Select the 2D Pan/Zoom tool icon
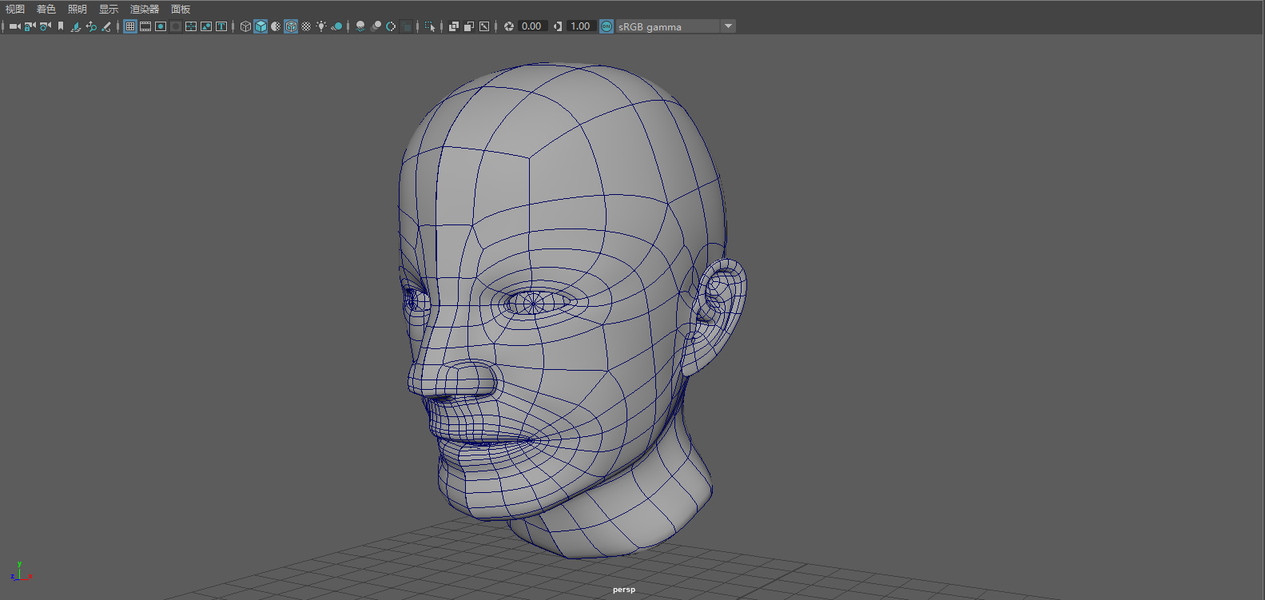The image size is (1265, 600). 91,26
